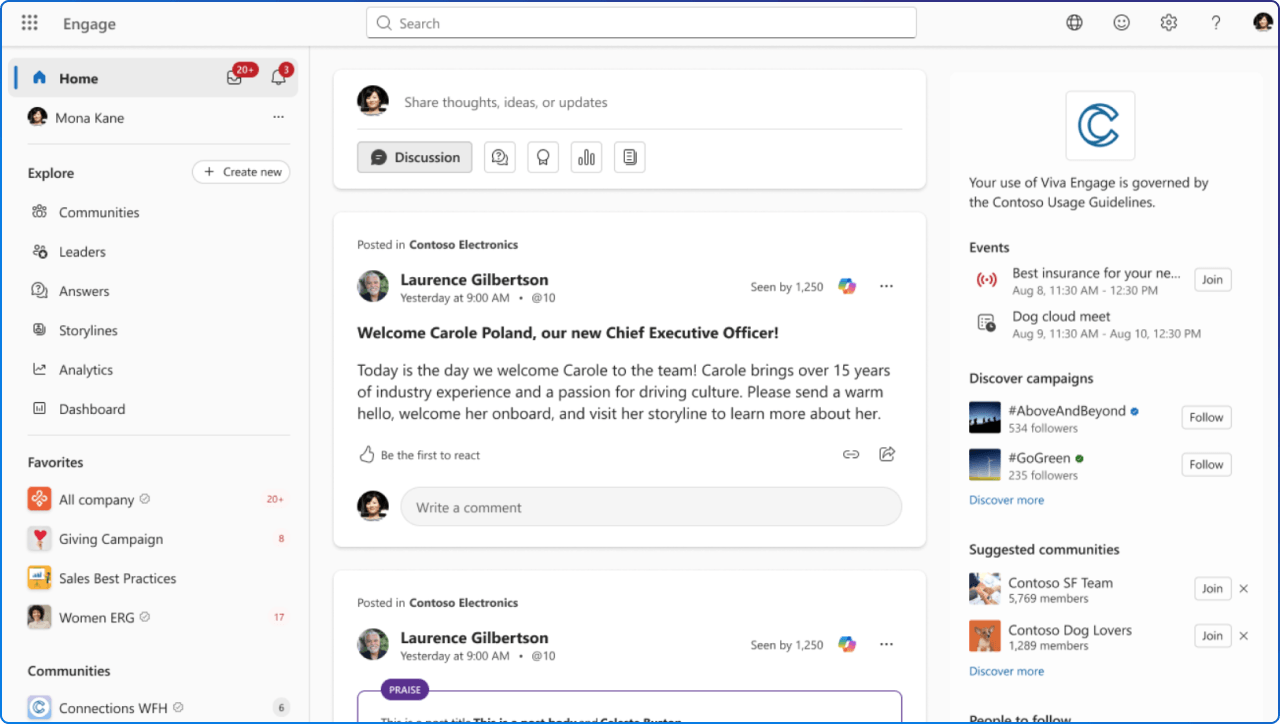The width and height of the screenshot is (1280, 724).
Task: Open profile avatar in top bar
Action: (x=1263, y=23)
